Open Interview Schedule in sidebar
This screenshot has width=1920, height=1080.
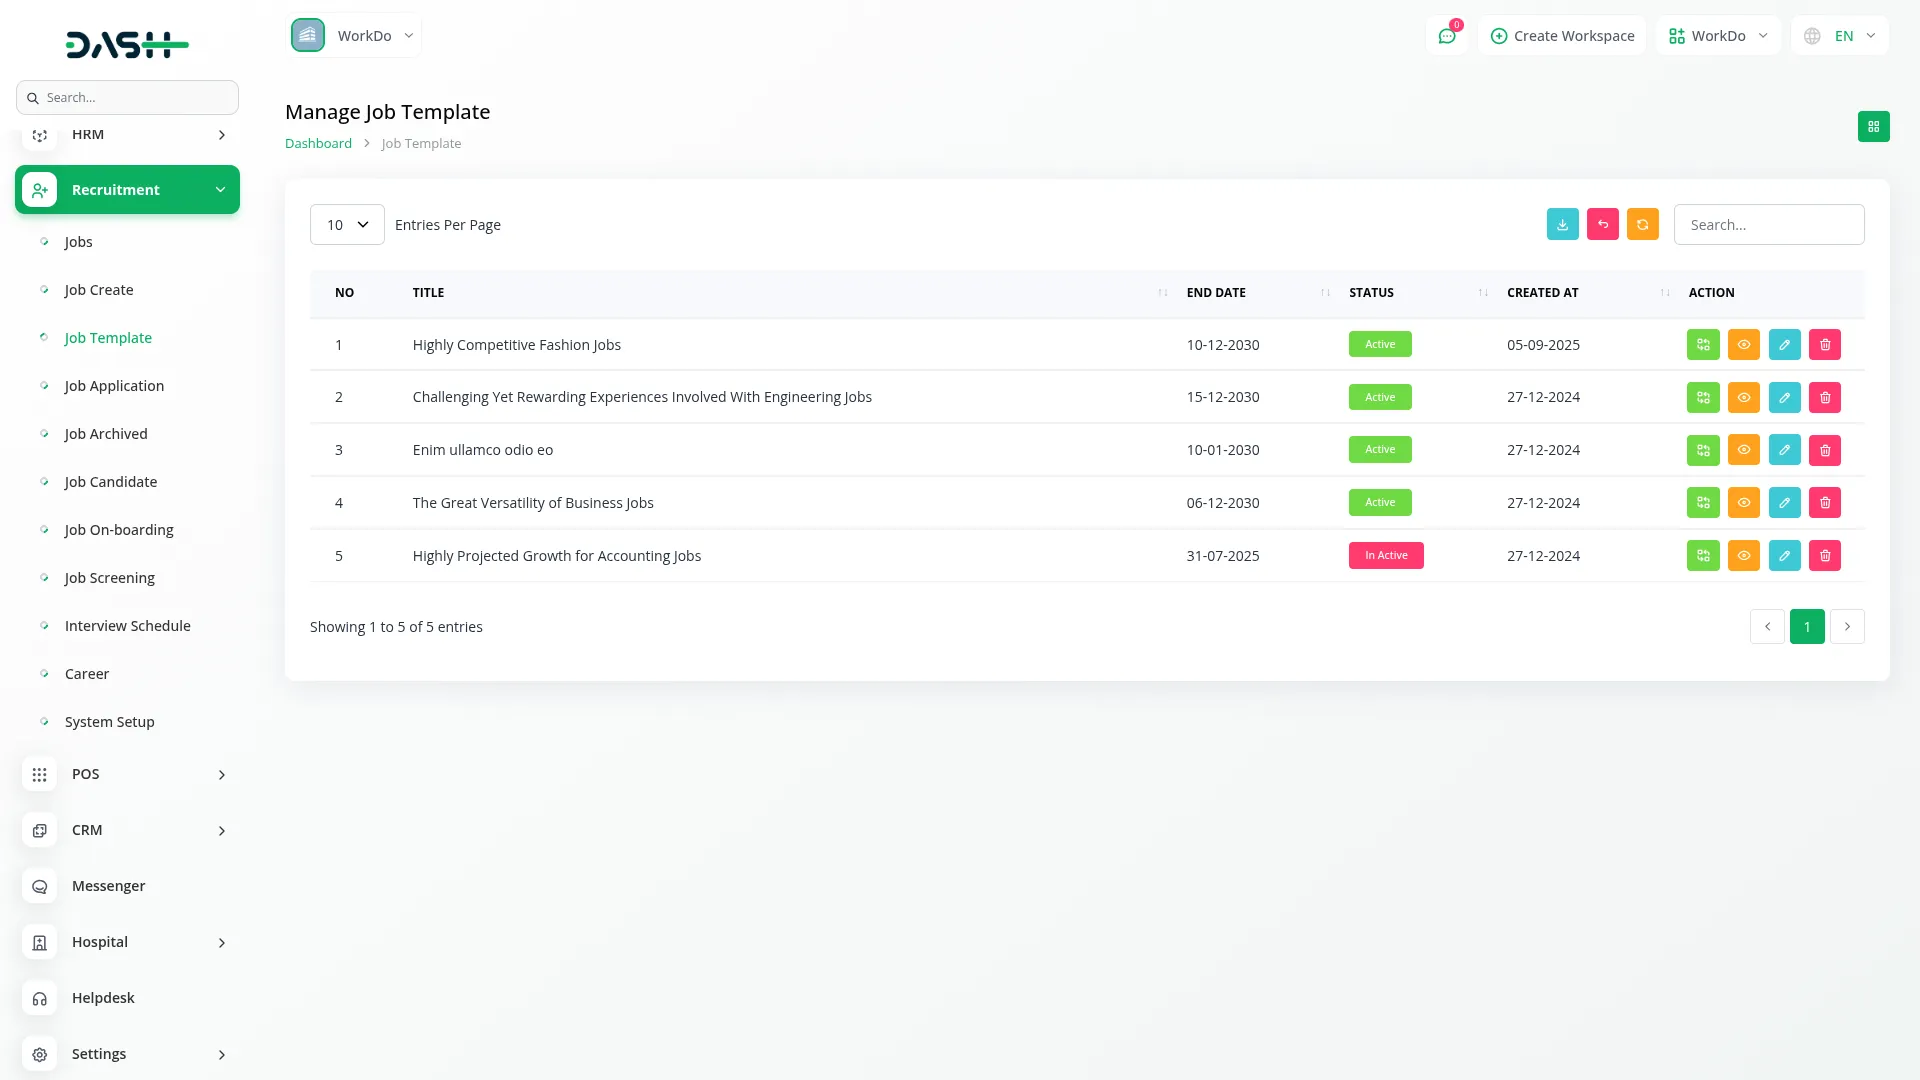coord(127,626)
